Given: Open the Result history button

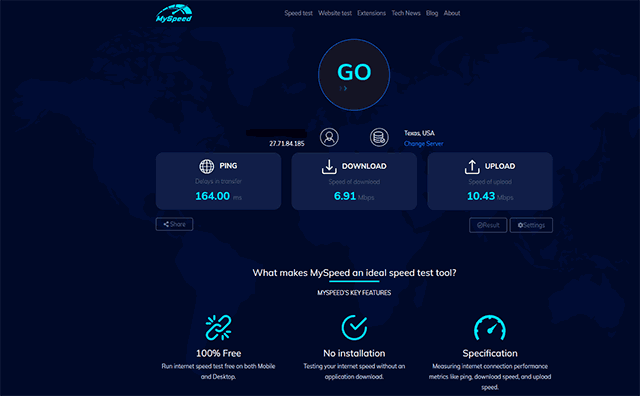Looking at the screenshot, I should pos(488,225).
